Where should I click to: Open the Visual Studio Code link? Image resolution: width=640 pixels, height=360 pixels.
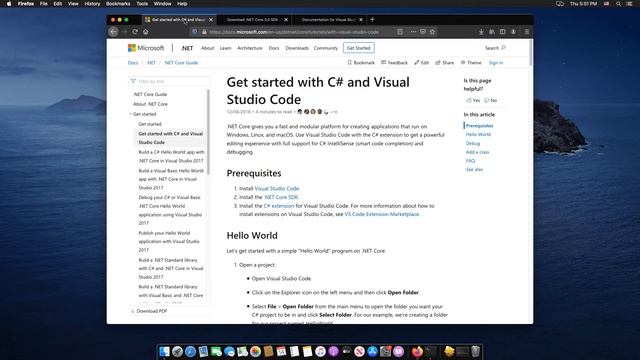(277, 189)
